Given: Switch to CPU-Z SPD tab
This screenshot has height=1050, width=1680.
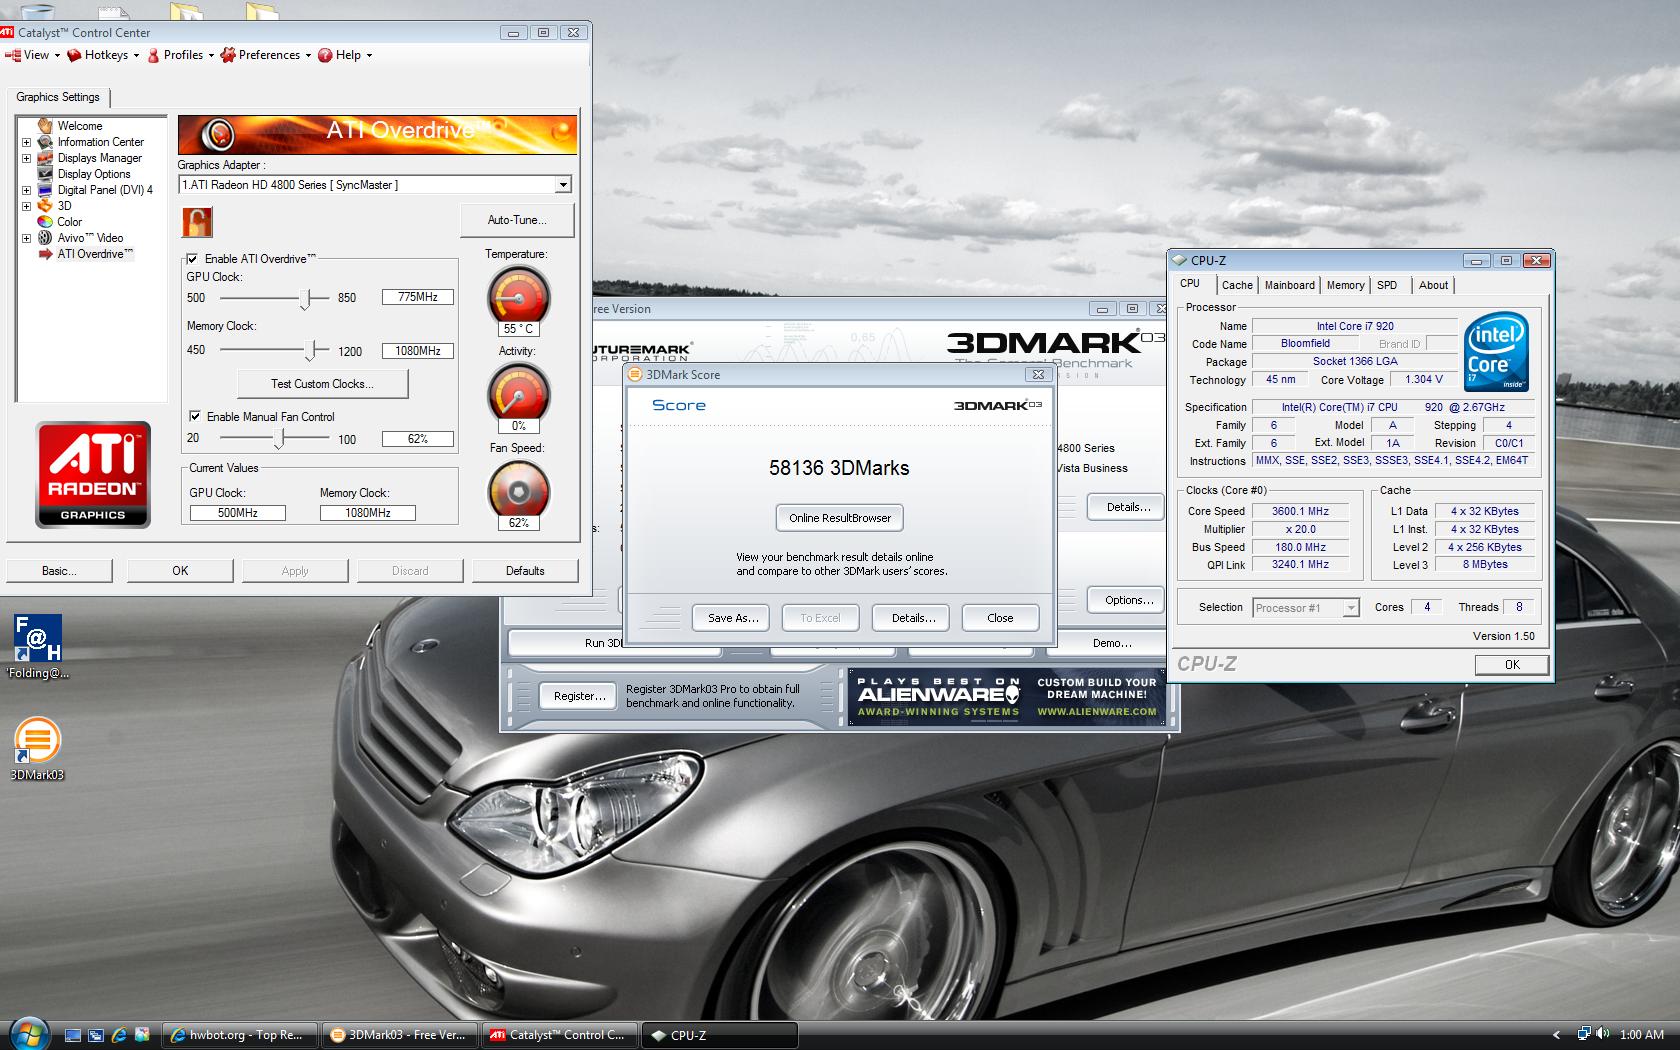Looking at the screenshot, I should (x=1387, y=285).
